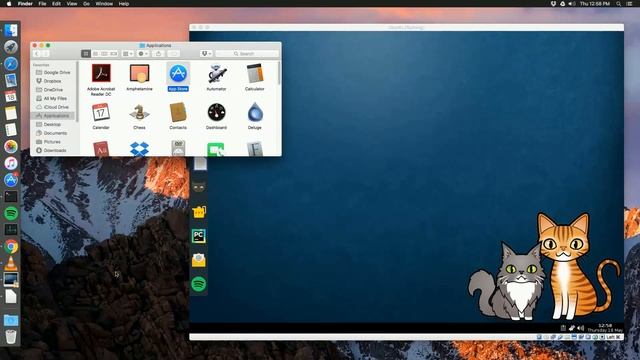Open the Deluge application
640x360 pixels.
(x=255, y=112)
